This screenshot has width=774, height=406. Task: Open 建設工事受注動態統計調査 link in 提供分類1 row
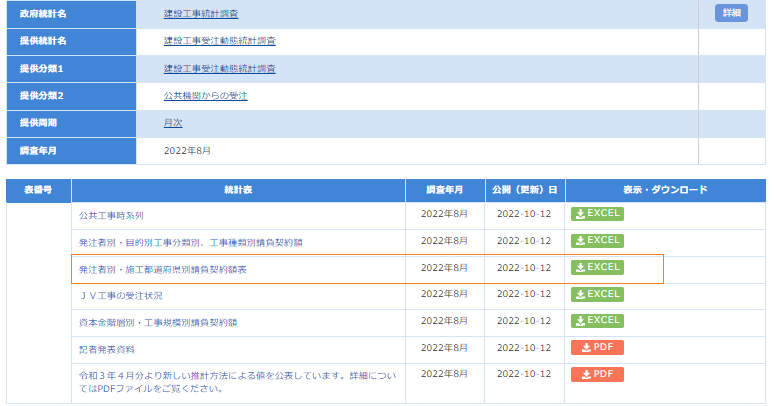220,69
